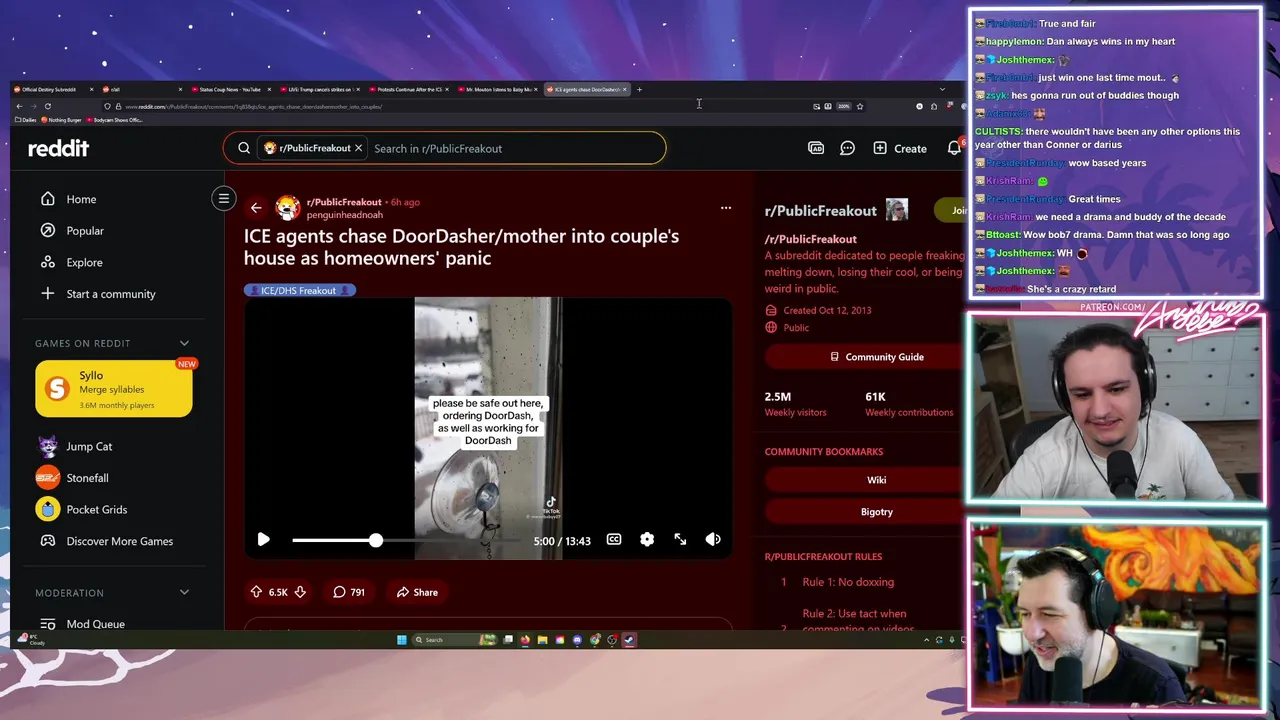Screen dimensions: 1280x720
Task: Play the video
Action: tap(263, 540)
